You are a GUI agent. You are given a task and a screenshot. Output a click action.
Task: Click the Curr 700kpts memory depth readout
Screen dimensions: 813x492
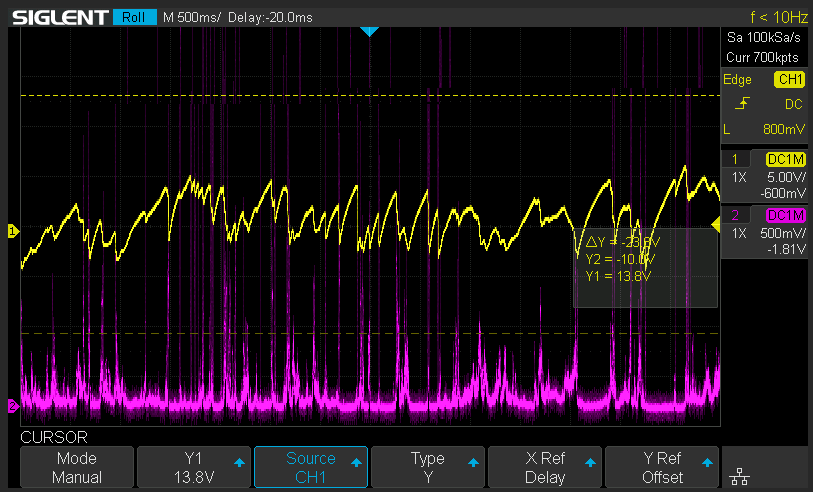762,57
